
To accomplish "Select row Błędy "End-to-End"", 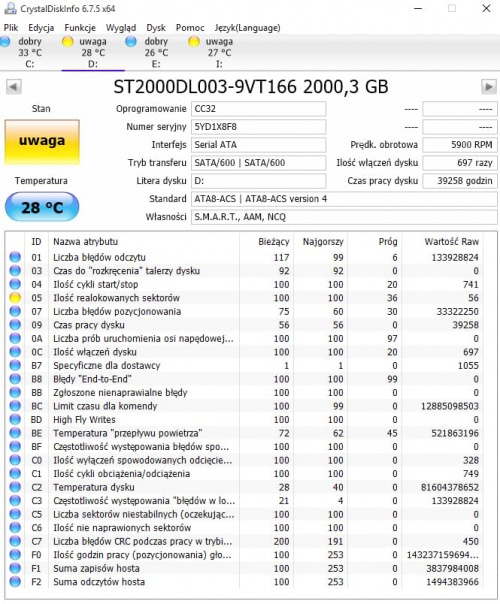I will pyautogui.click(x=245, y=379).
